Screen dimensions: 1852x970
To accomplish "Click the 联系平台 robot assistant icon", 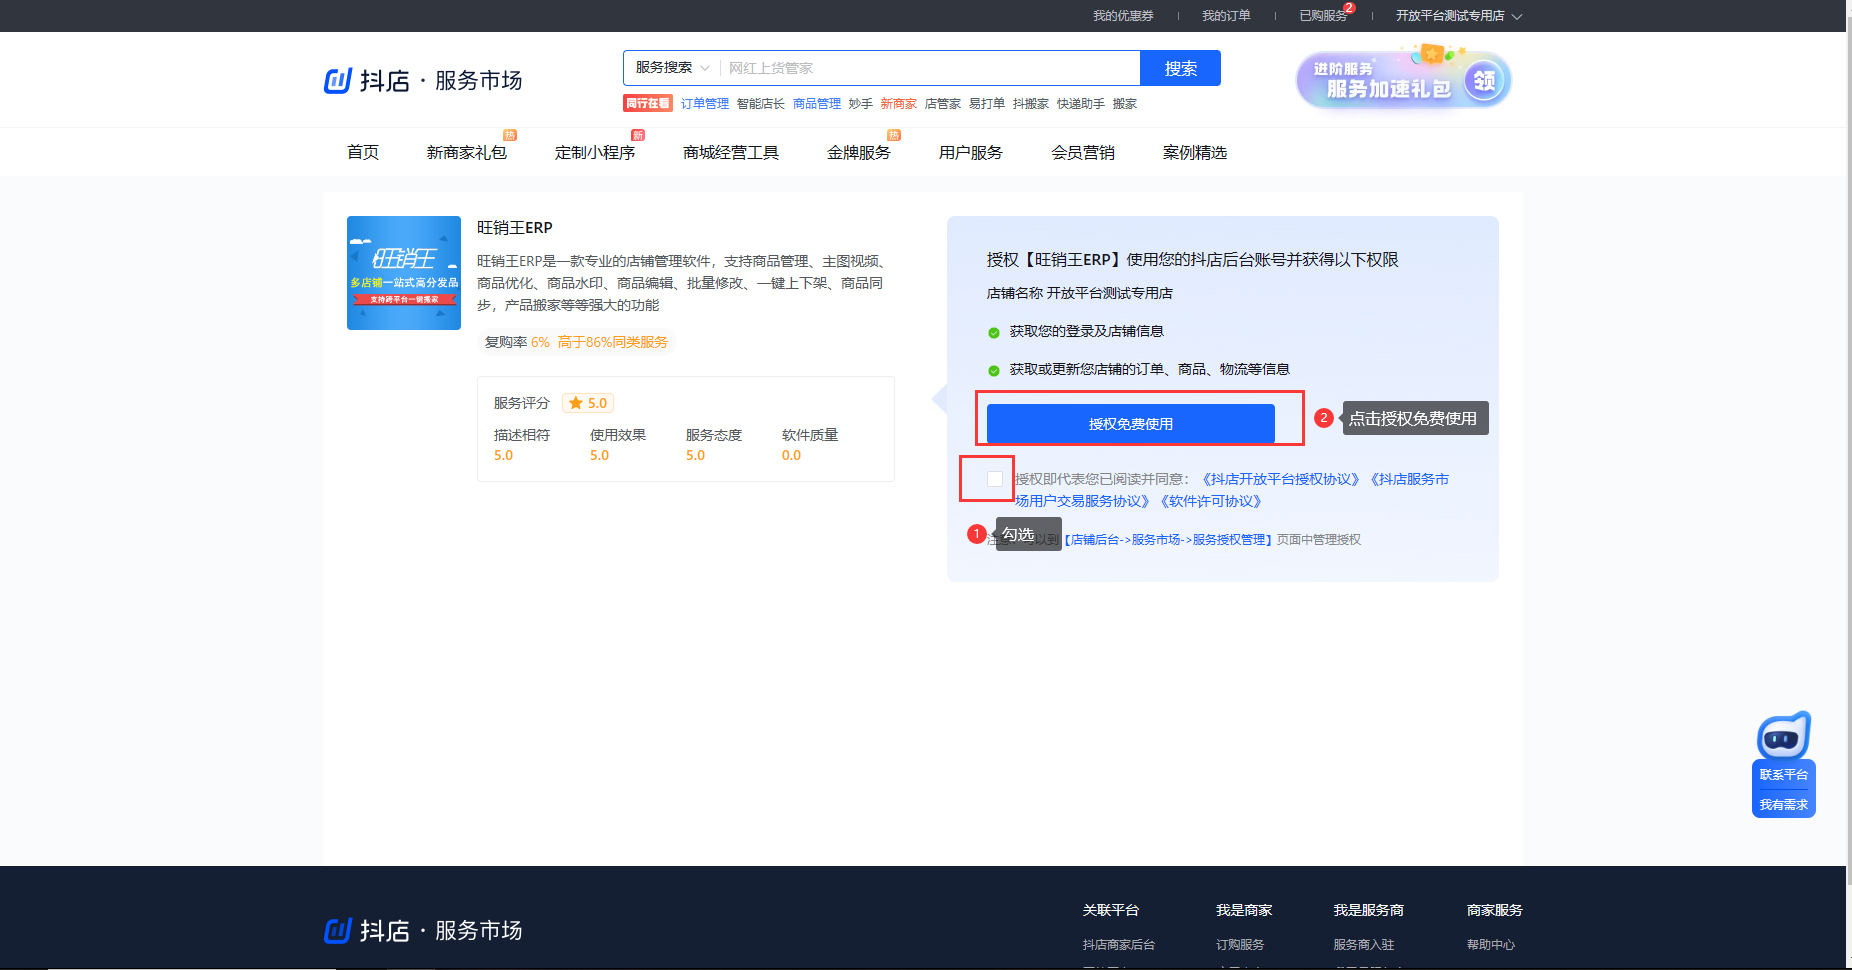I will pos(1784,736).
